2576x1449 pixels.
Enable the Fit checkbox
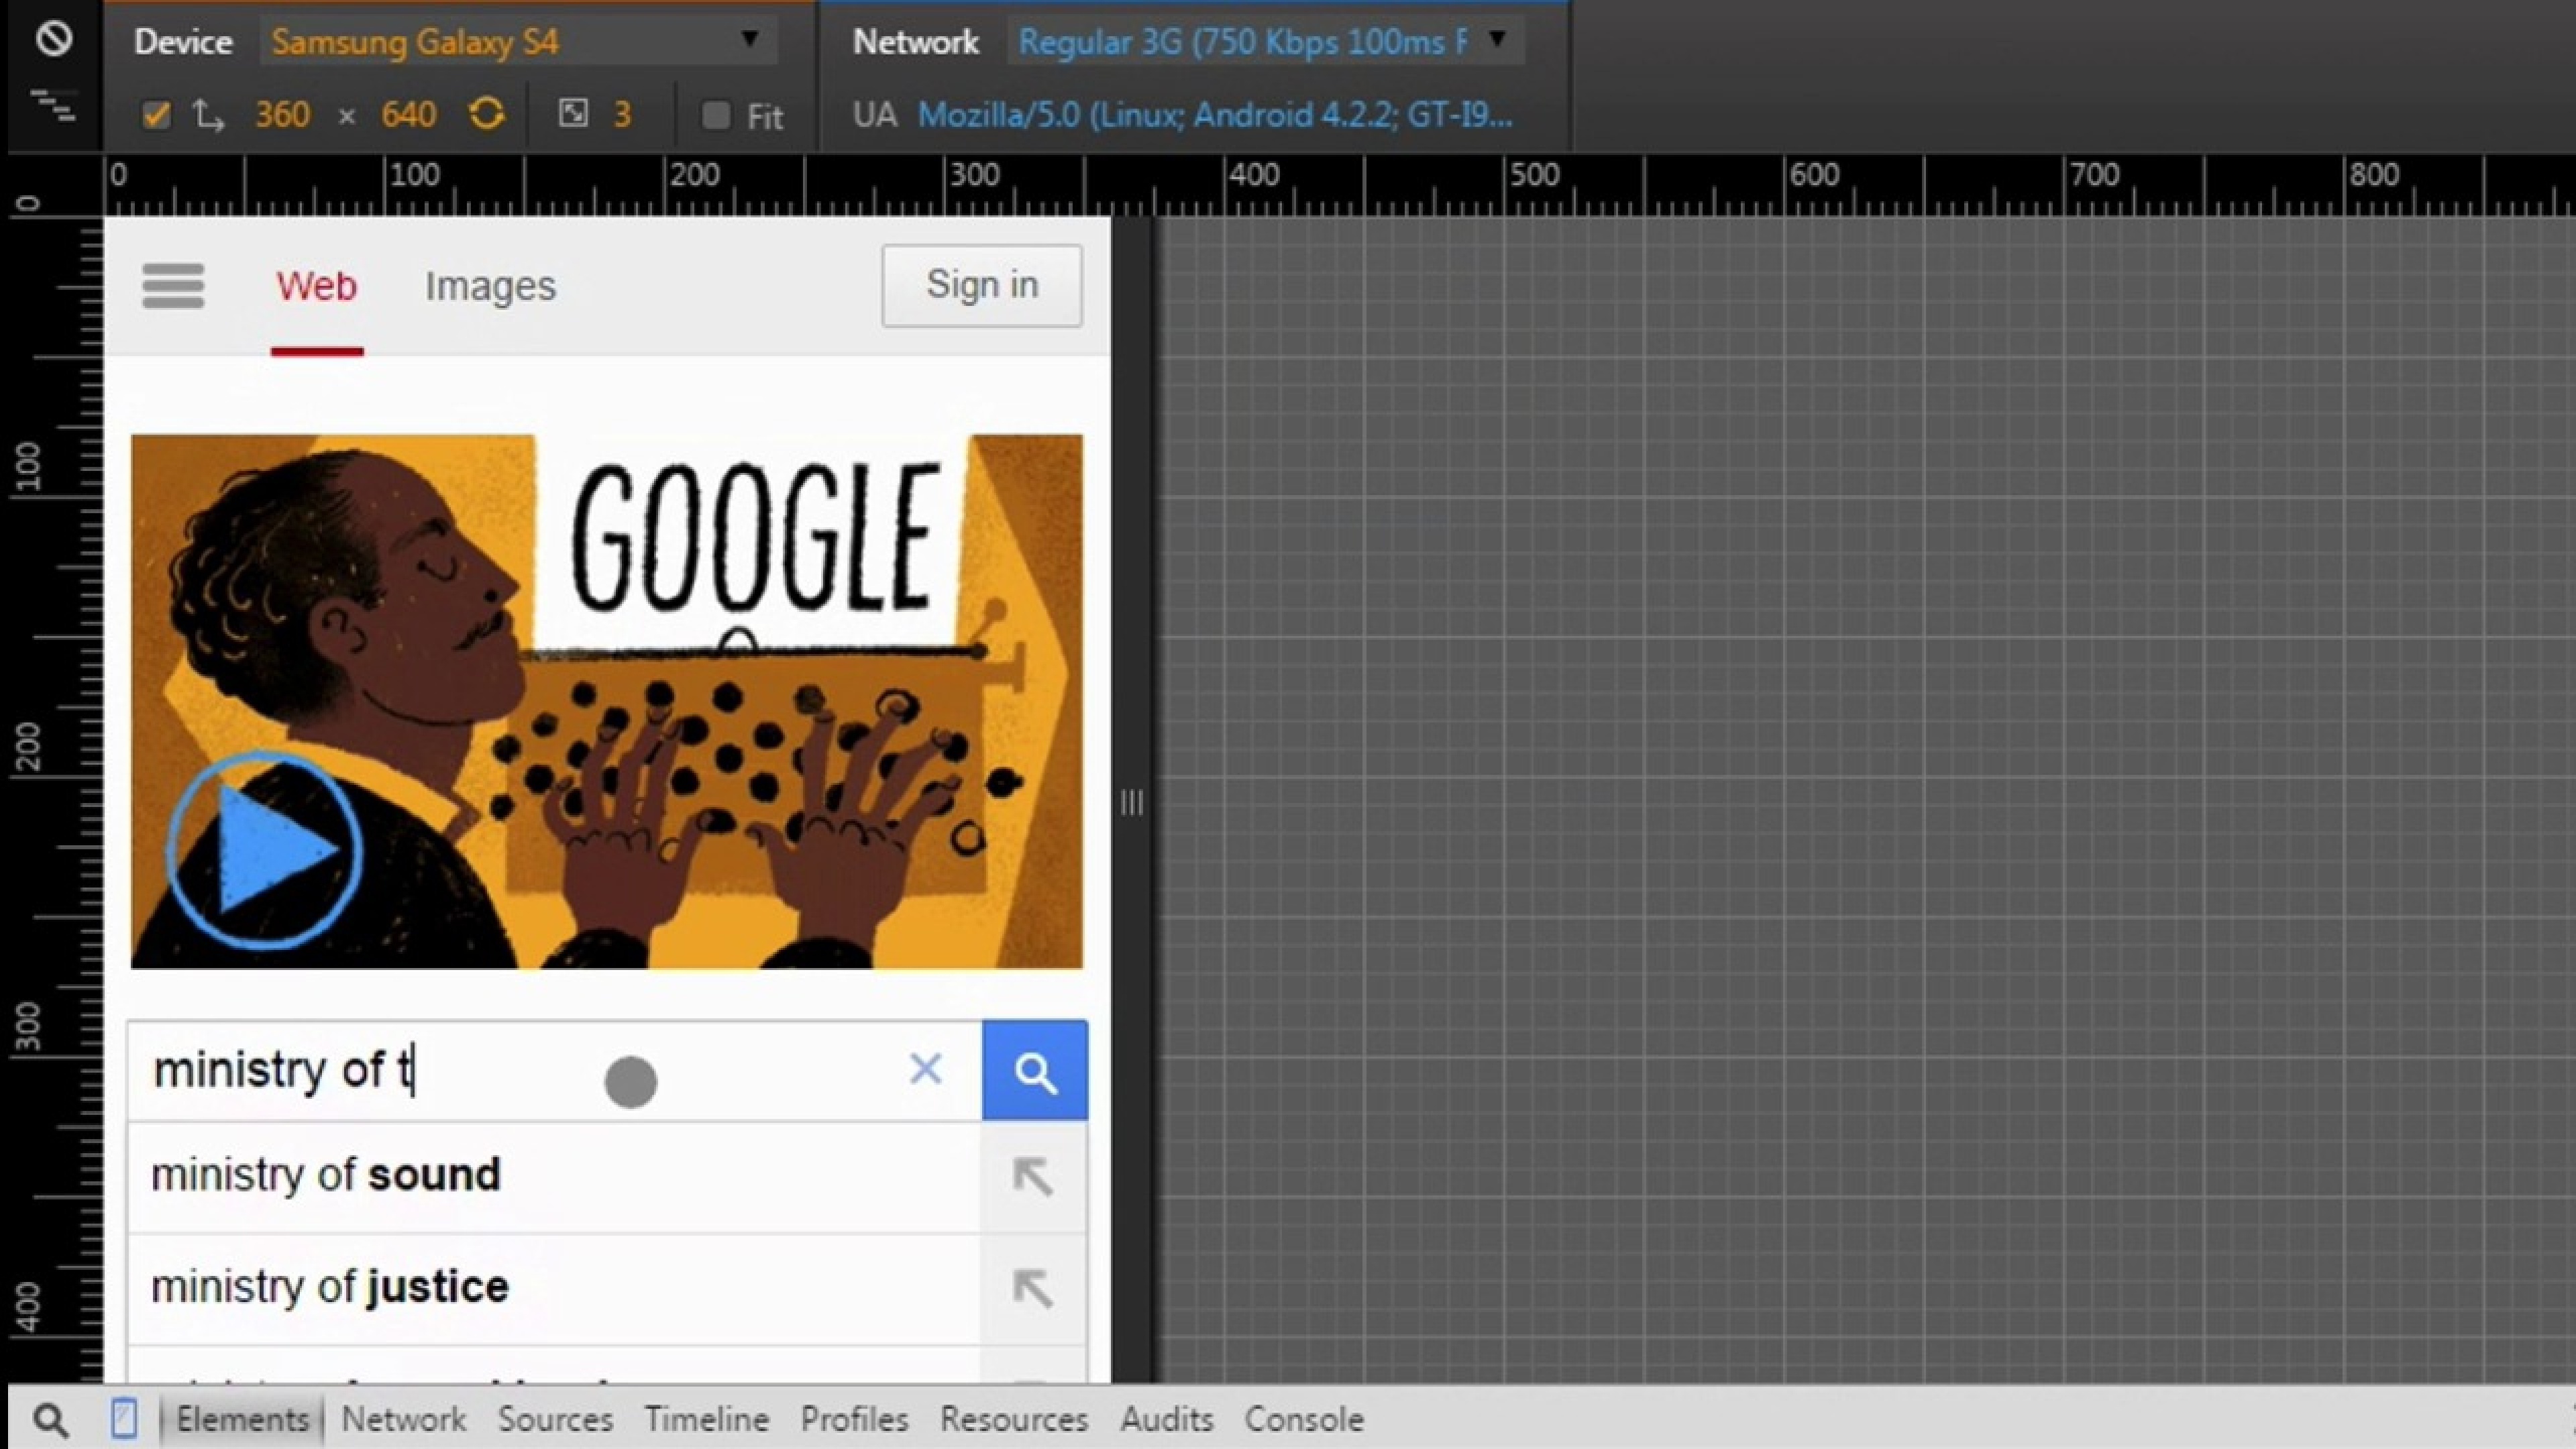(x=715, y=115)
